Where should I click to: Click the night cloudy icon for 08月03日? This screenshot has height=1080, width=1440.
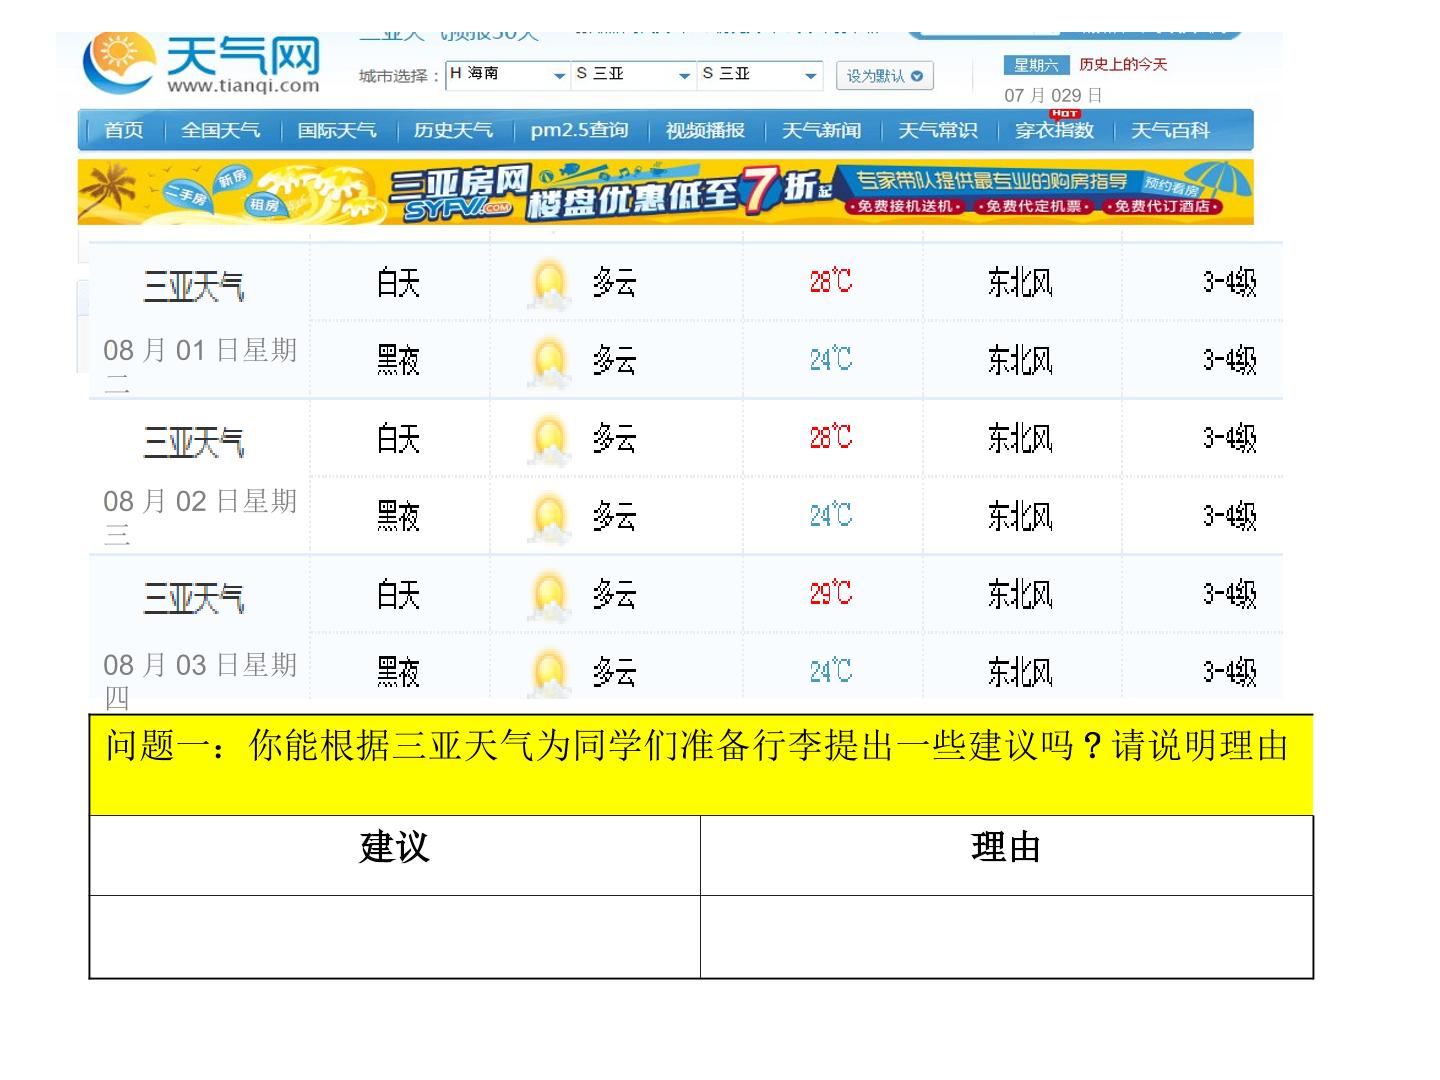pos(549,672)
